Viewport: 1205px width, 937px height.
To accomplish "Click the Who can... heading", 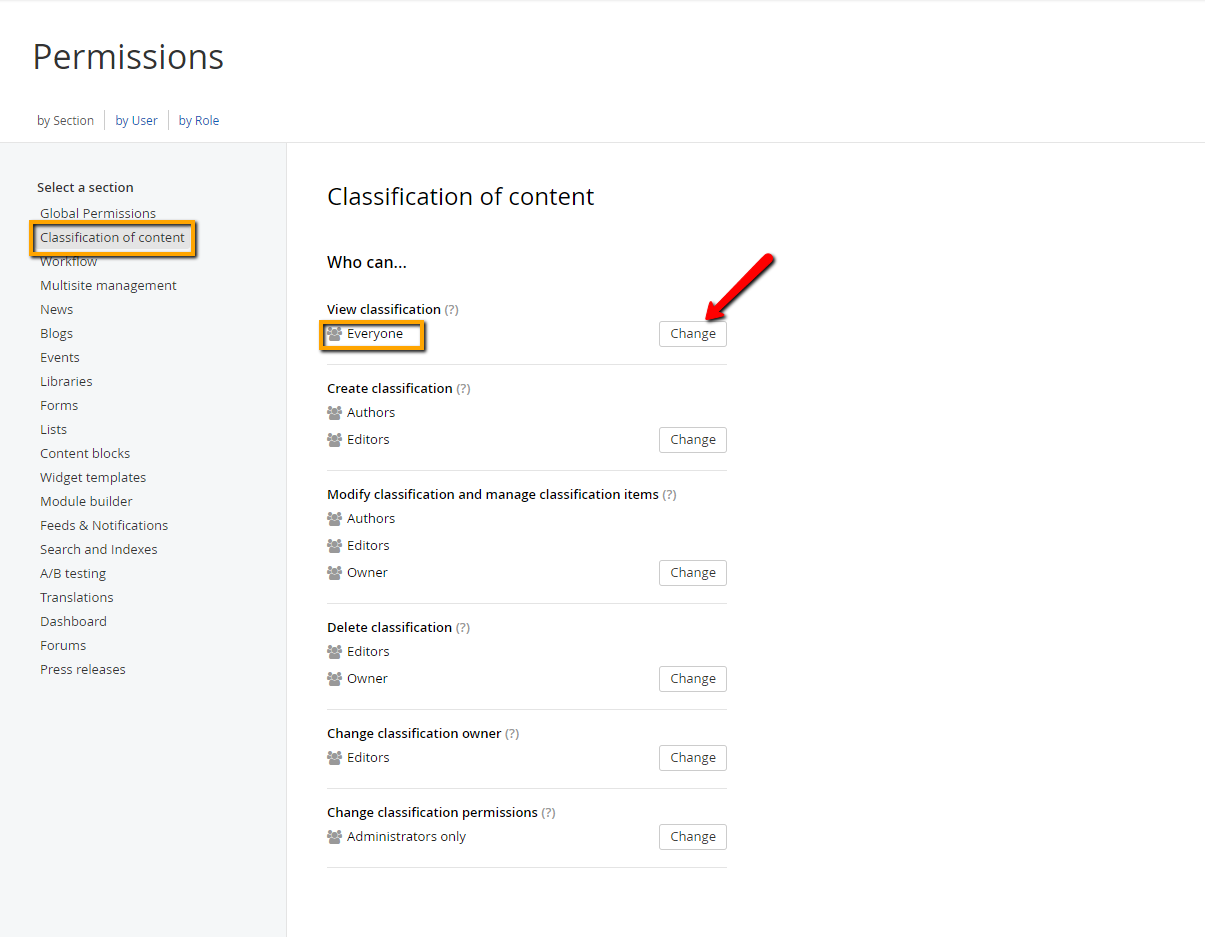I will click(x=367, y=263).
